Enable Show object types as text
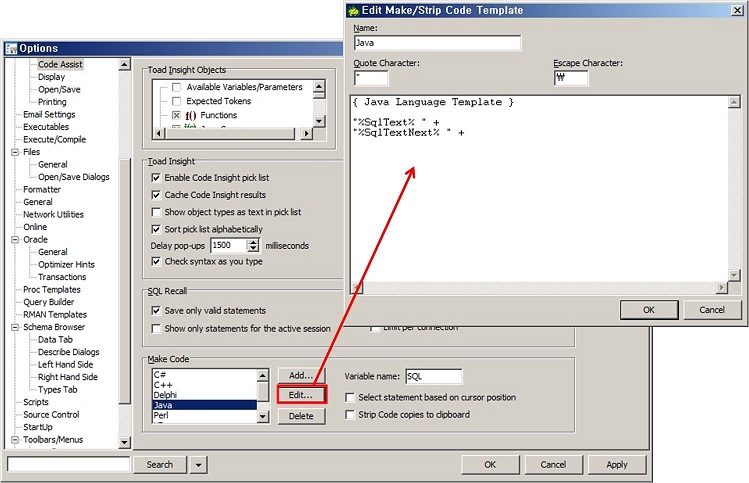Screen dimensions: 749x483 (156, 212)
